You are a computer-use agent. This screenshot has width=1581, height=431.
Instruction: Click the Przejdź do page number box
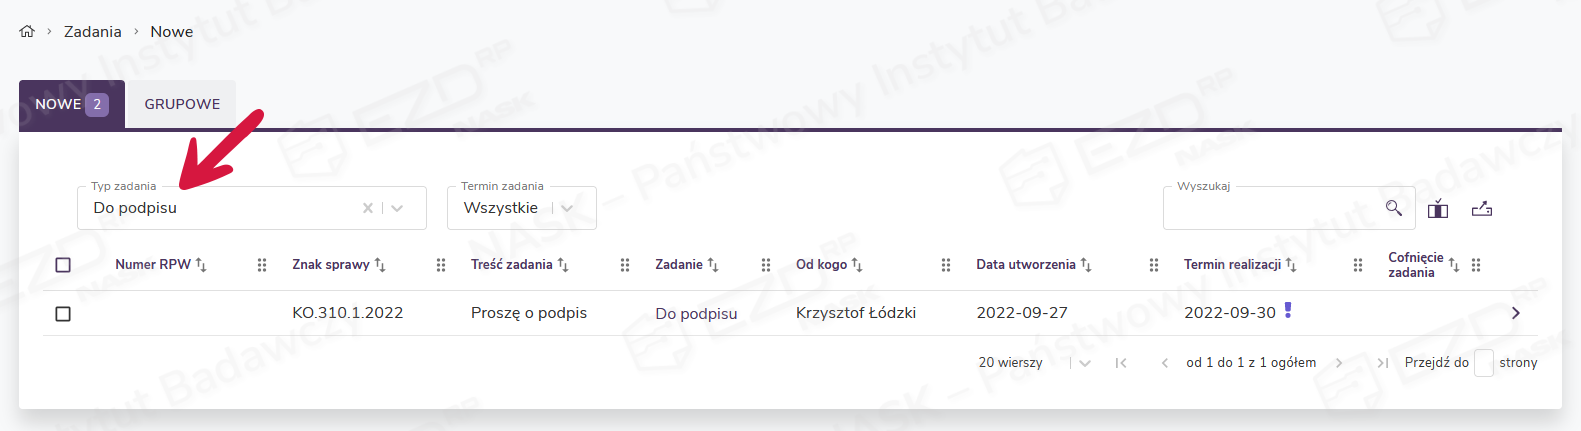pos(1484,363)
